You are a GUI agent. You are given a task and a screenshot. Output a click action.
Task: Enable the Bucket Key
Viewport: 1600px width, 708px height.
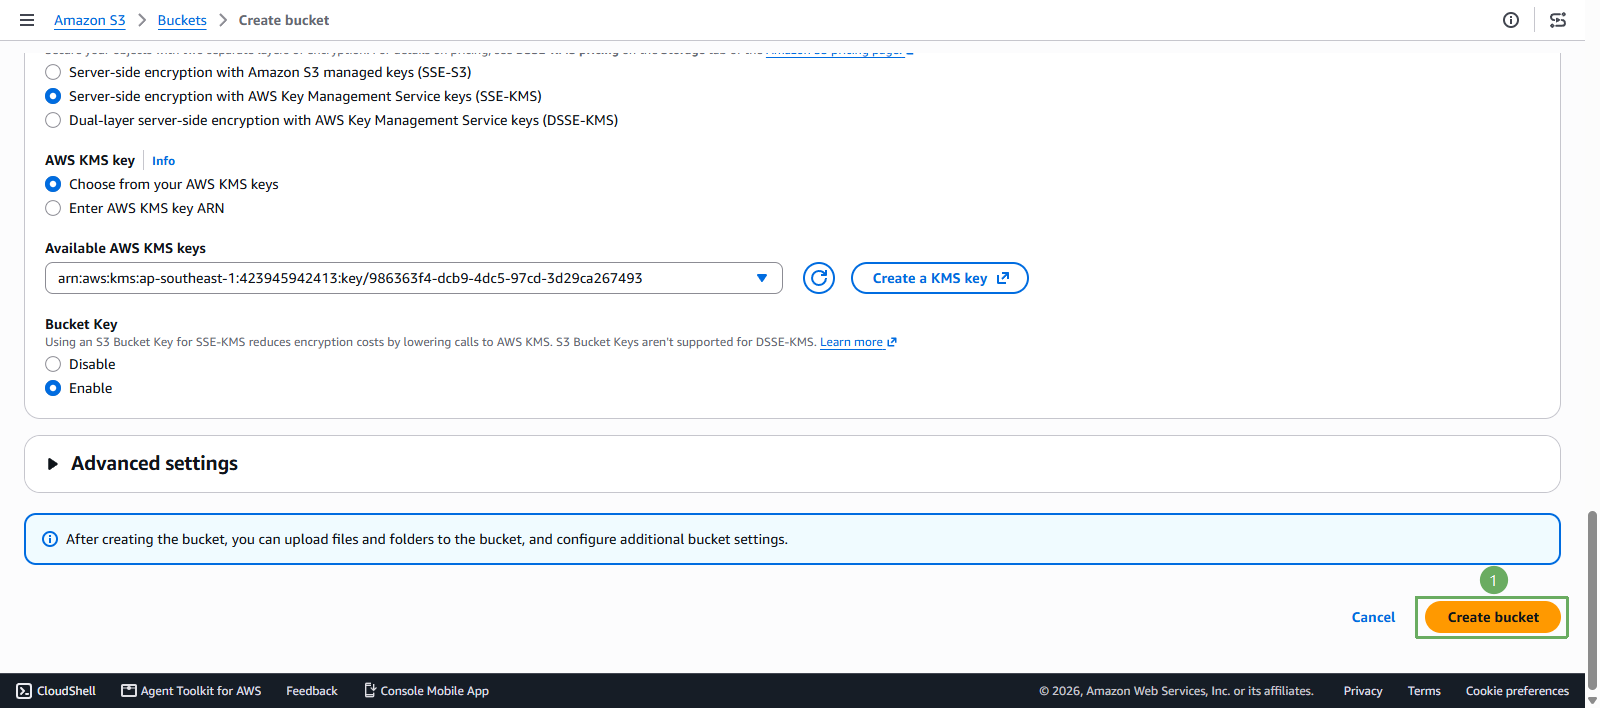(53, 388)
